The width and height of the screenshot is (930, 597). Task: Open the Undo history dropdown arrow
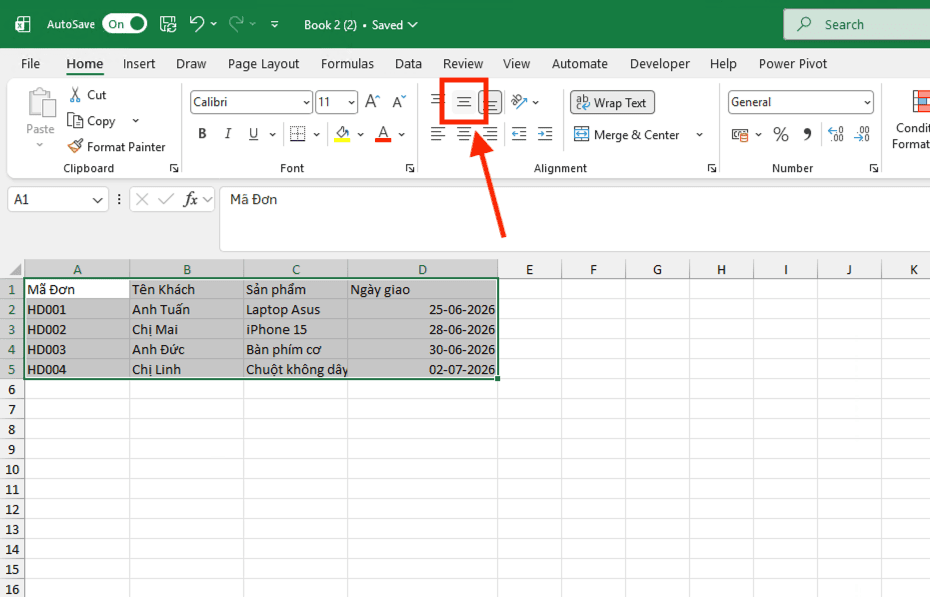214,24
